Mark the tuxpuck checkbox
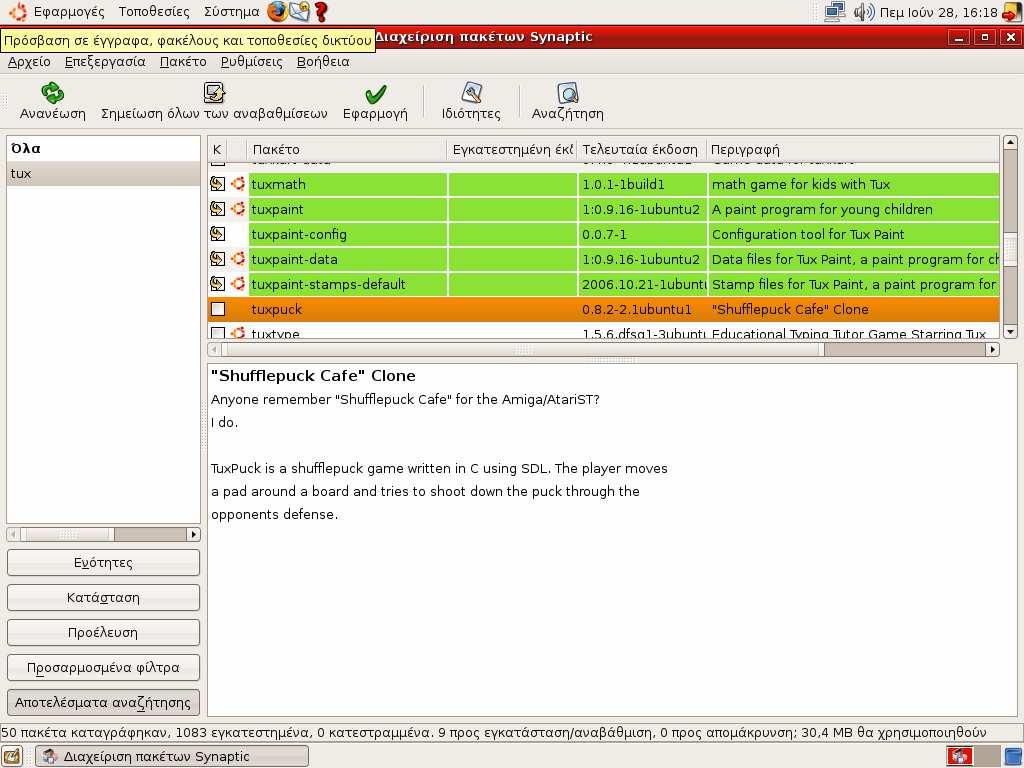The width and height of the screenshot is (1024, 768). (218, 309)
